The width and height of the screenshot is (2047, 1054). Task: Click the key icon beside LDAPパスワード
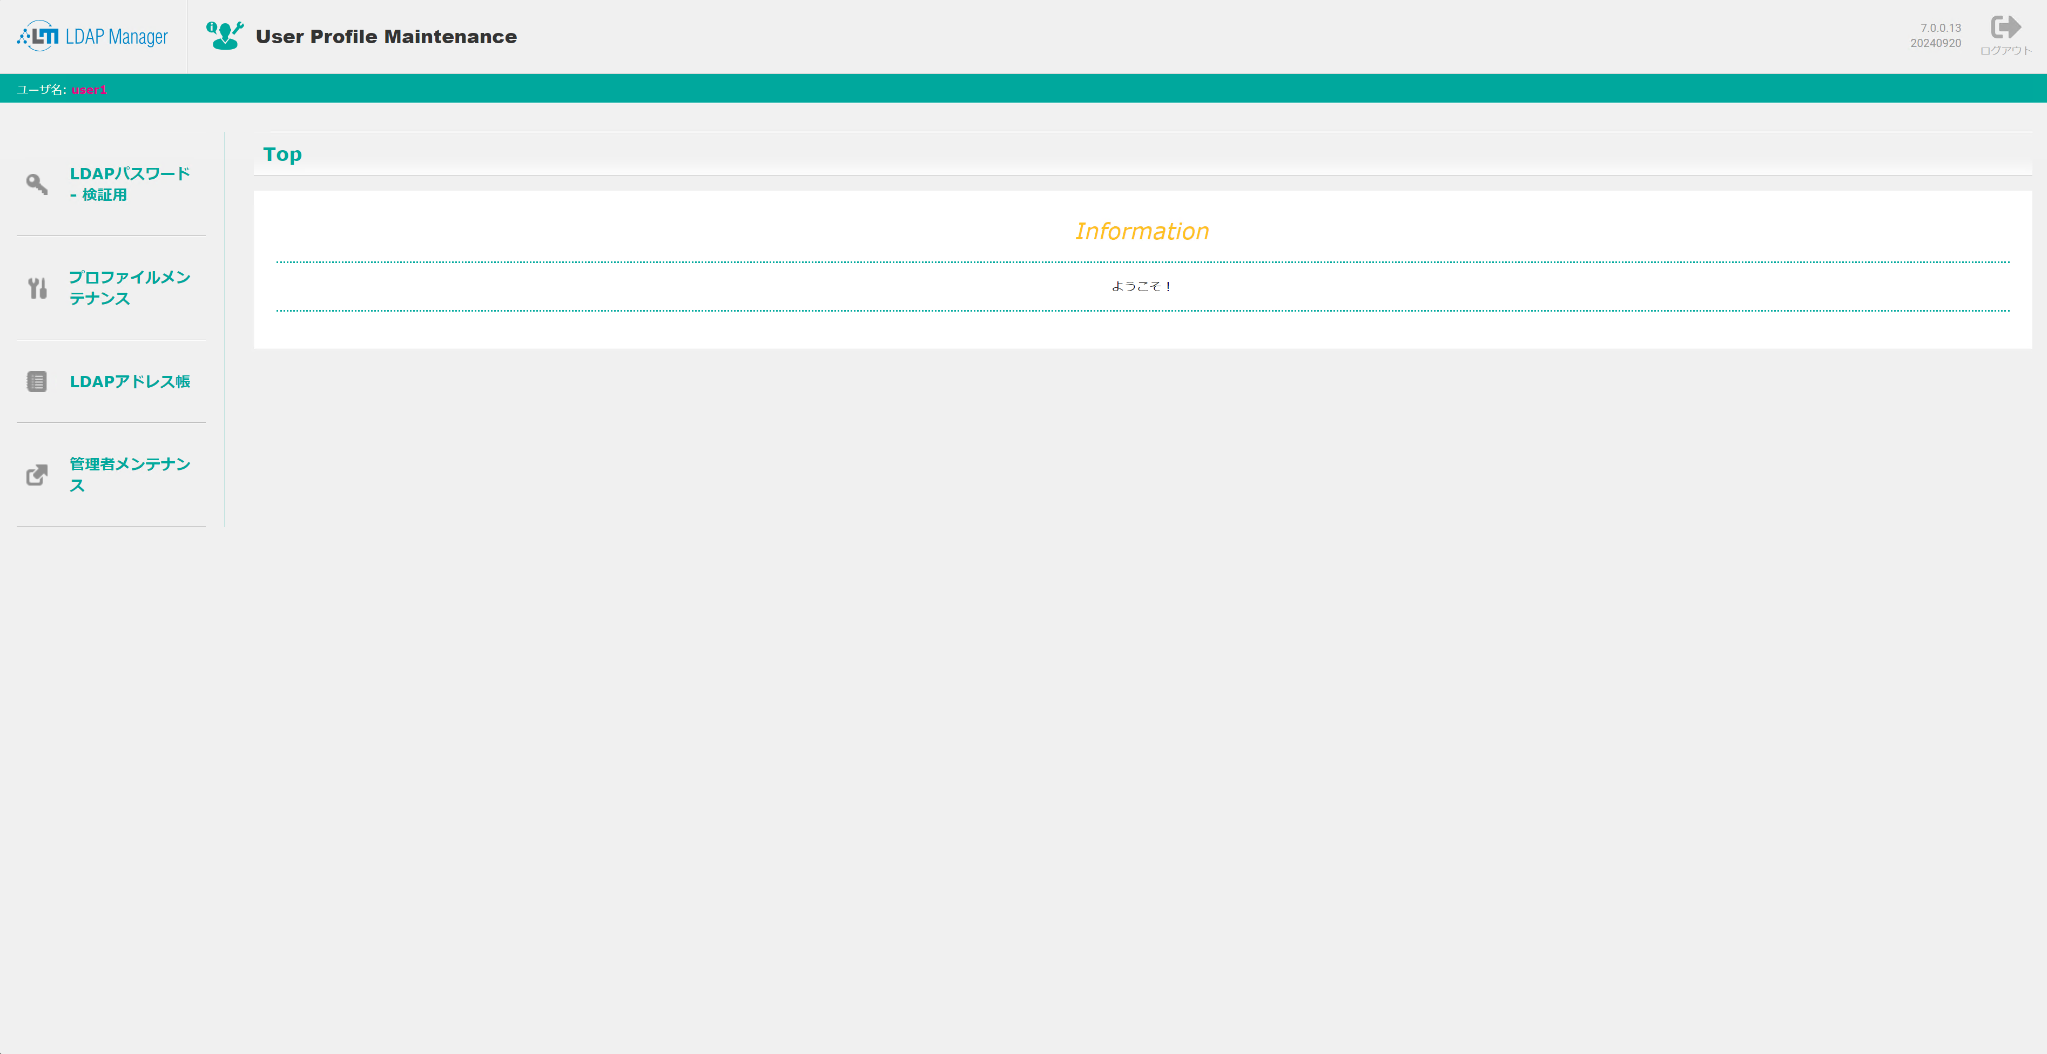pyautogui.click(x=37, y=184)
